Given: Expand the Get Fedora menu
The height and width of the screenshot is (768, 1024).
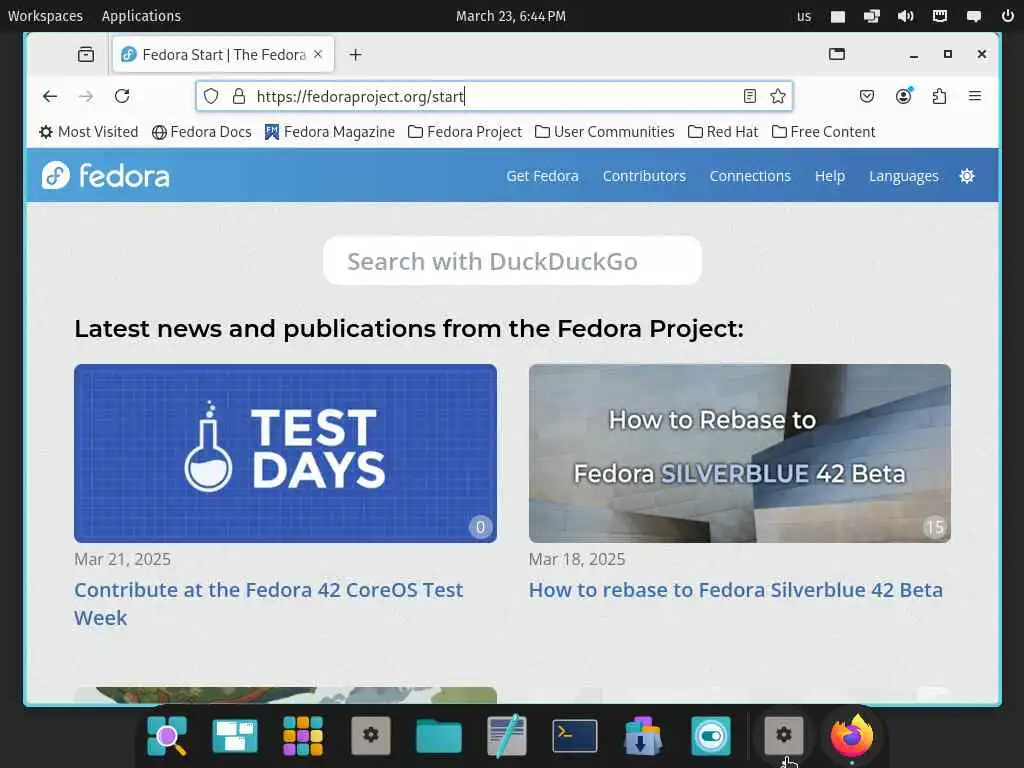Looking at the screenshot, I should click(x=542, y=176).
